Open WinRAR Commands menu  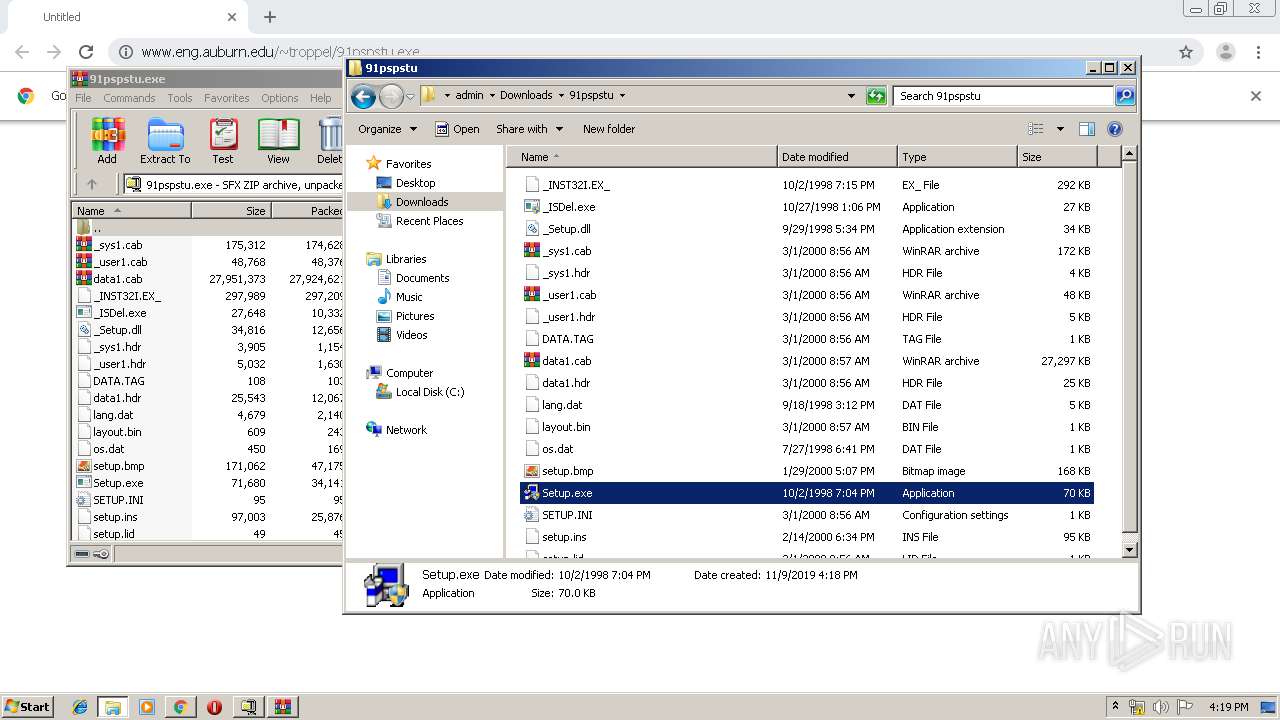coord(129,98)
